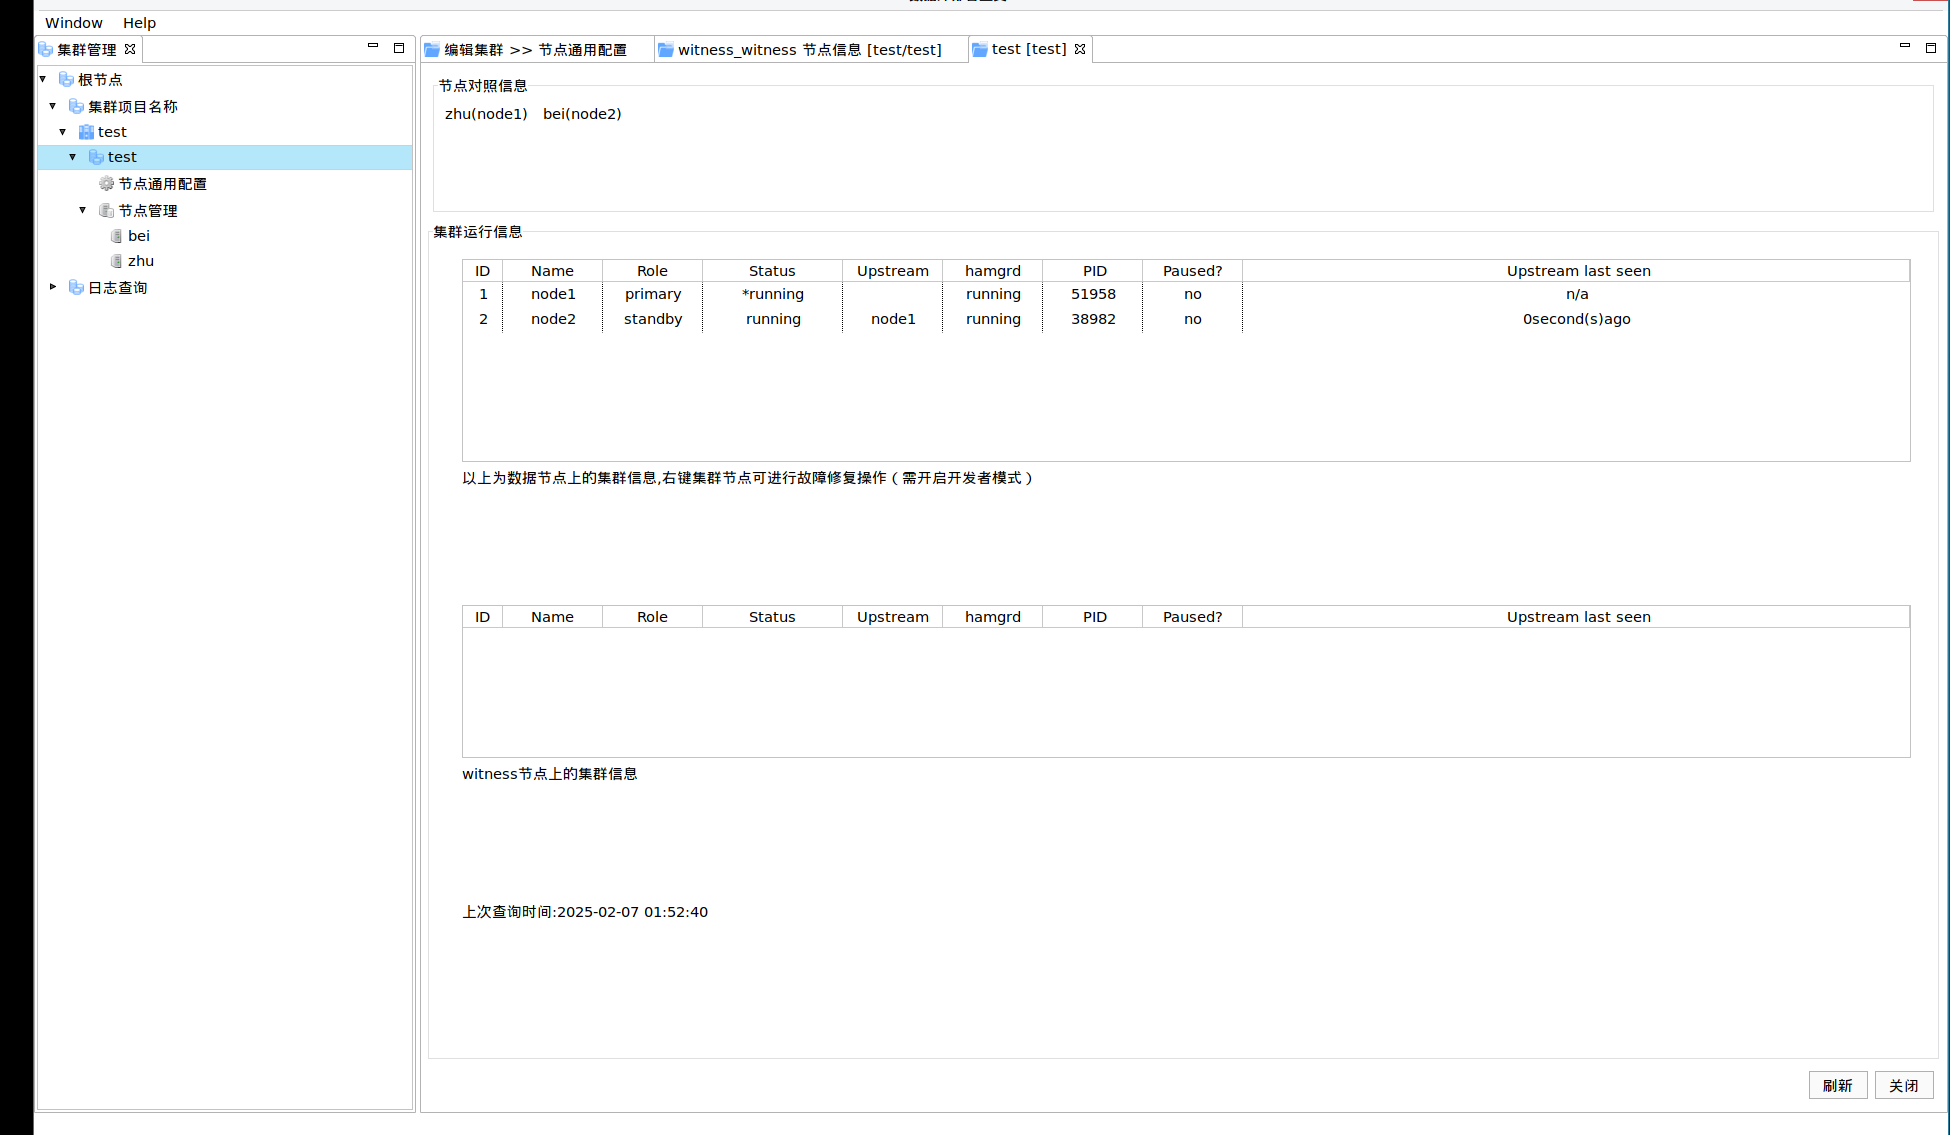The height and width of the screenshot is (1135, 1950).
Task: Click the cluster project name icon
Action: [76, 106]
